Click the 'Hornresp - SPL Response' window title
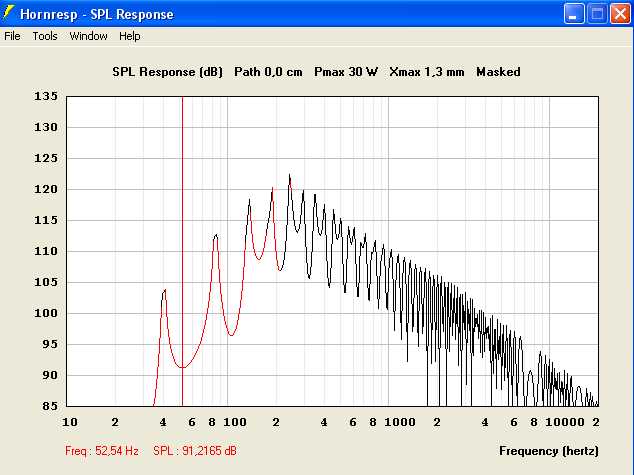Image resolution: width=634 pixels, height=475 pixels. click(97, 14)
